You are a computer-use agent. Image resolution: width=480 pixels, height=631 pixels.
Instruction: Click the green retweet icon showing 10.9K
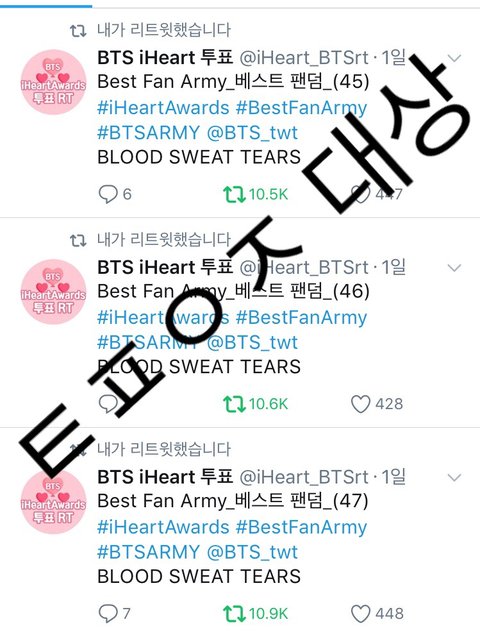pos(234,614)
